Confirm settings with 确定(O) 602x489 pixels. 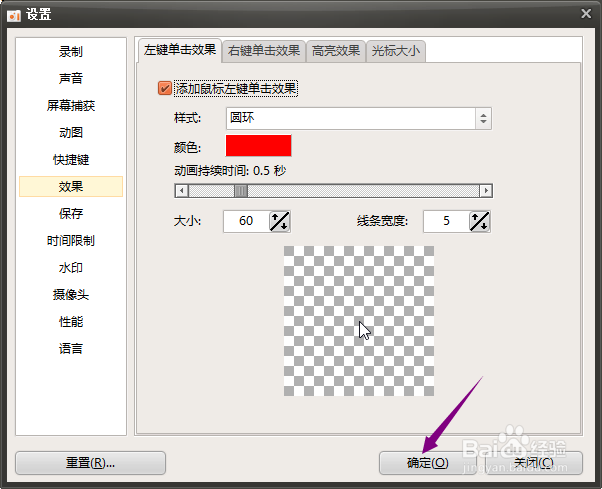(x=428, y=463)
